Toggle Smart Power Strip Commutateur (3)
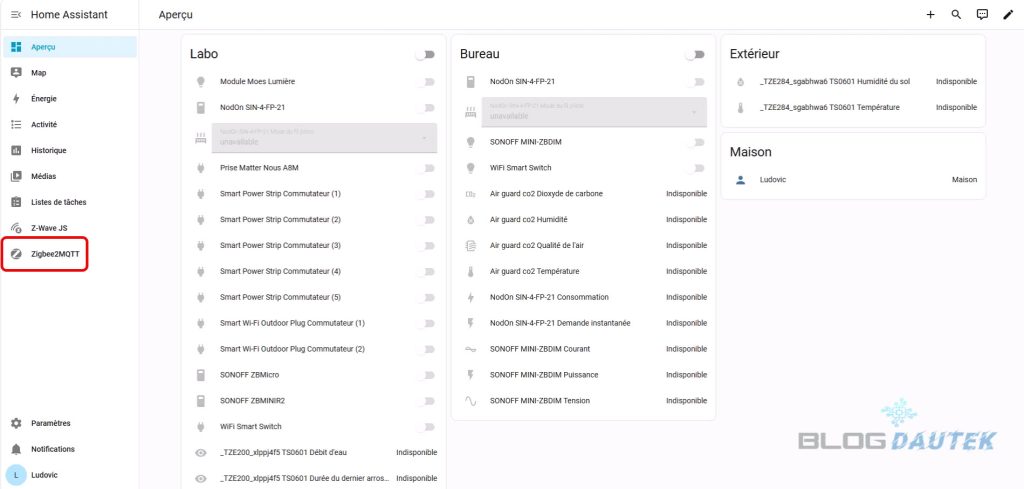 pyautogui.click(x=427, y=245)
